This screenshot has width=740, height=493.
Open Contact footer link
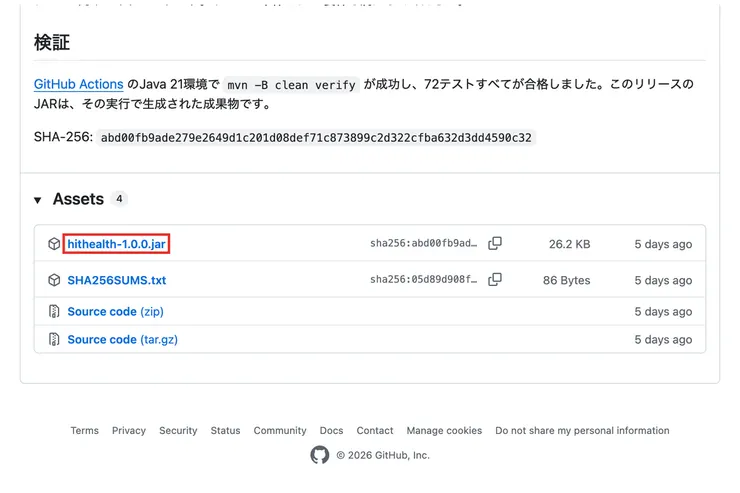(x=375, y=430)
